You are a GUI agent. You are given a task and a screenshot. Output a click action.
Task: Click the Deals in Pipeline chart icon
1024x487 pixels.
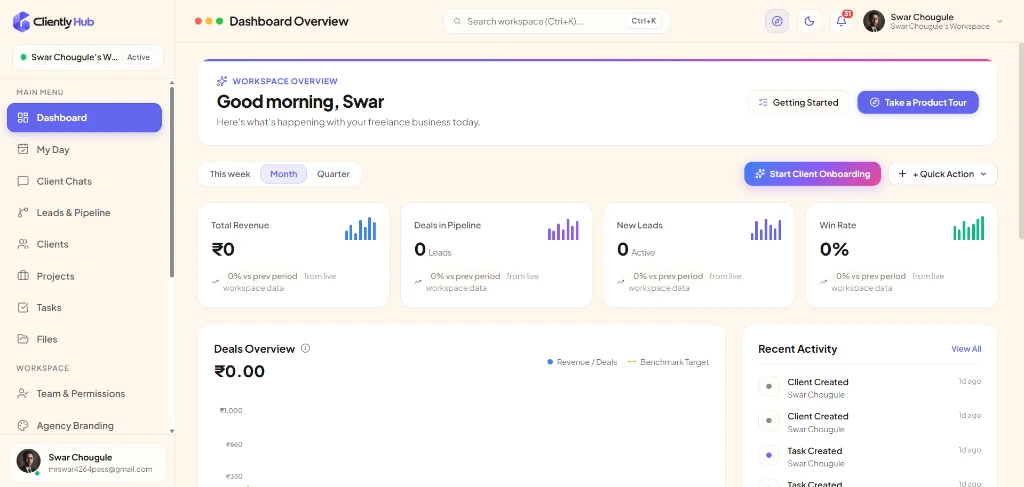point(563,228)
